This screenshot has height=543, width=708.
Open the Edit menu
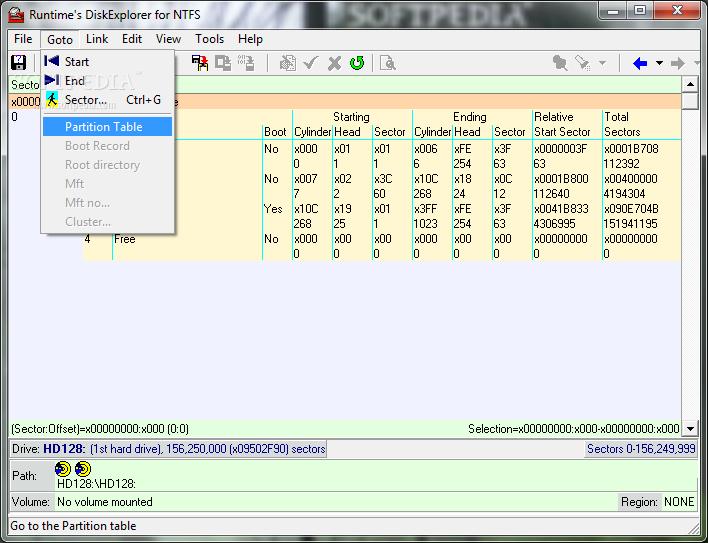click(132, 39)
